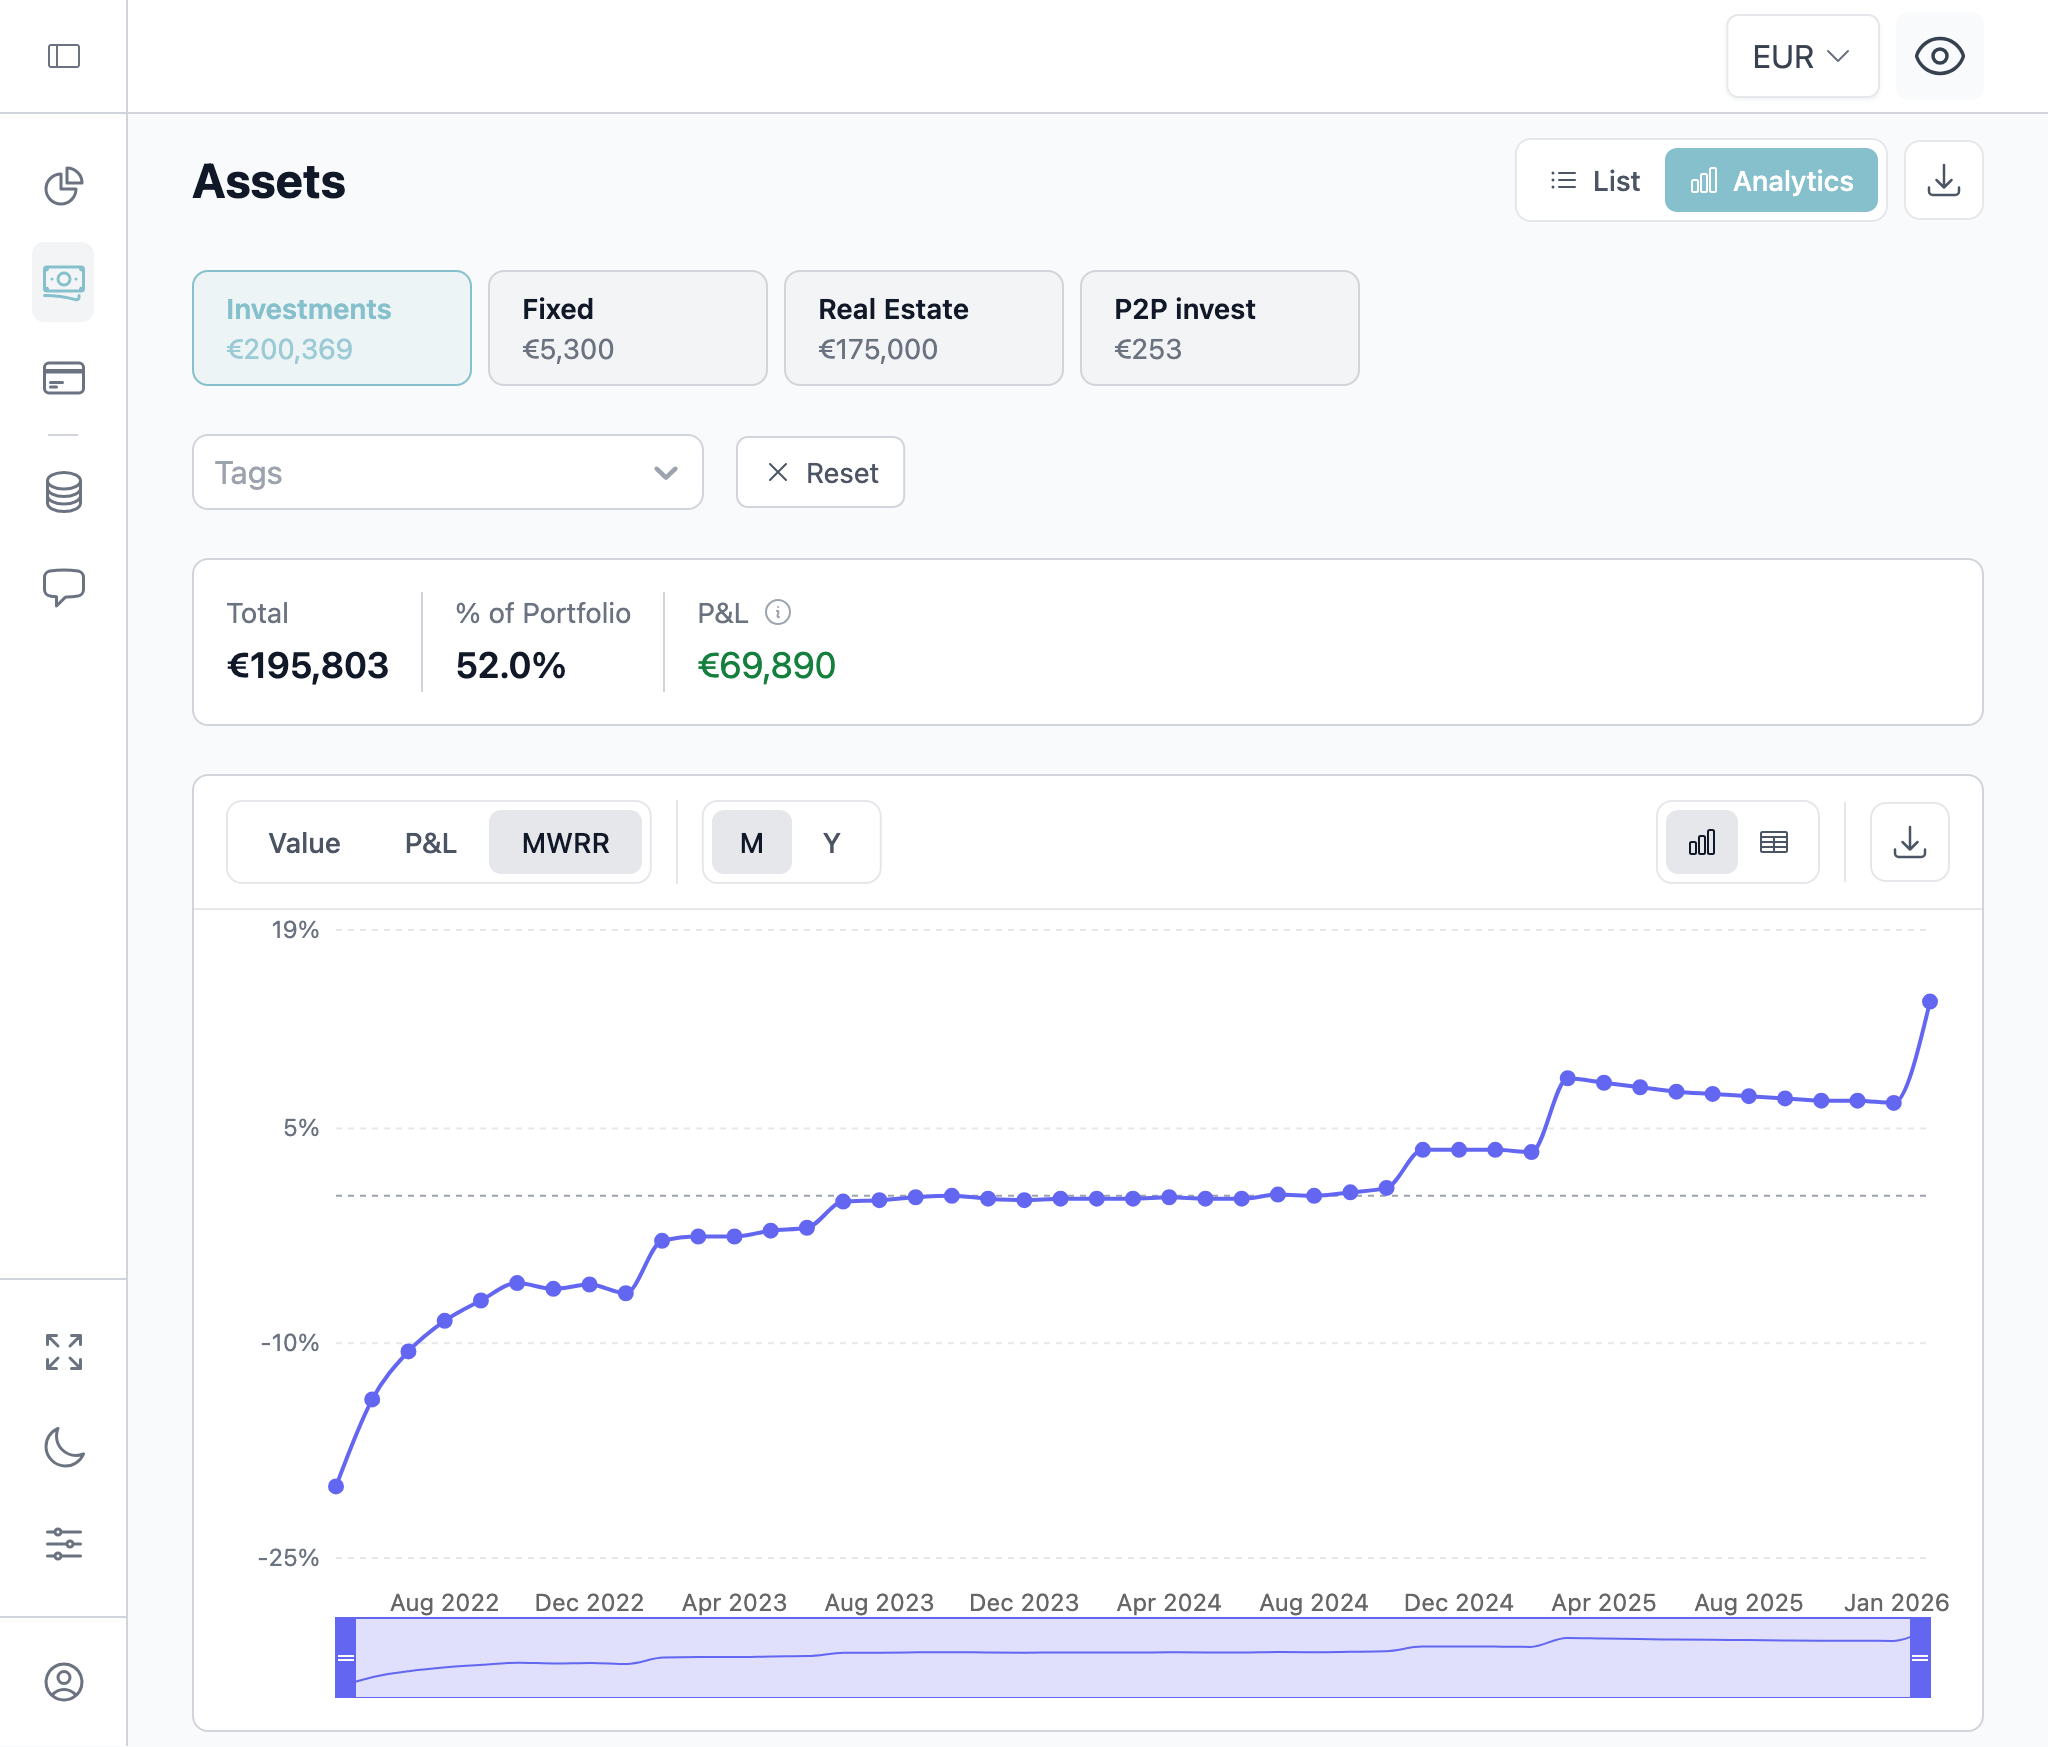This screenshot has width=2048, height=1747.
Task: Select the Real Estate category card
Action: click(923, 328)
